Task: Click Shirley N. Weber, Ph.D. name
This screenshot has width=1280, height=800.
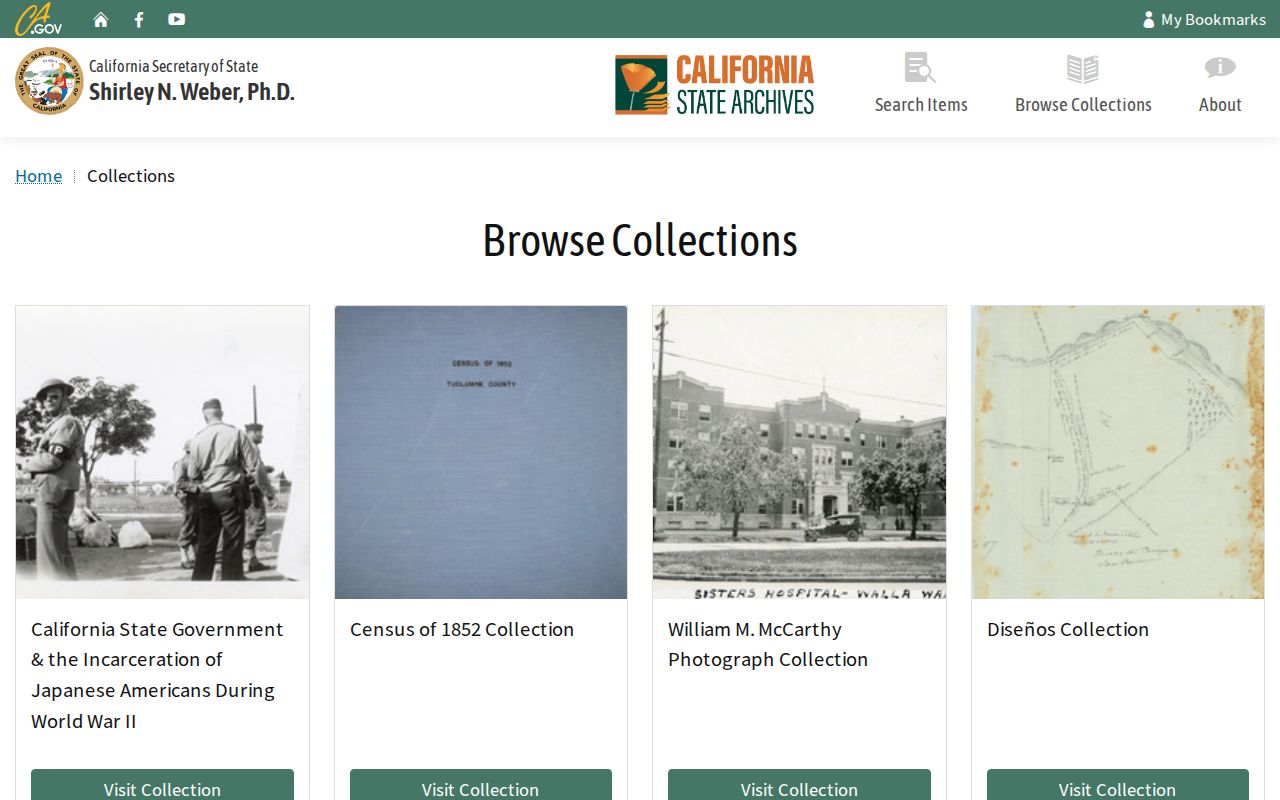Action: (x=192, y=92)
